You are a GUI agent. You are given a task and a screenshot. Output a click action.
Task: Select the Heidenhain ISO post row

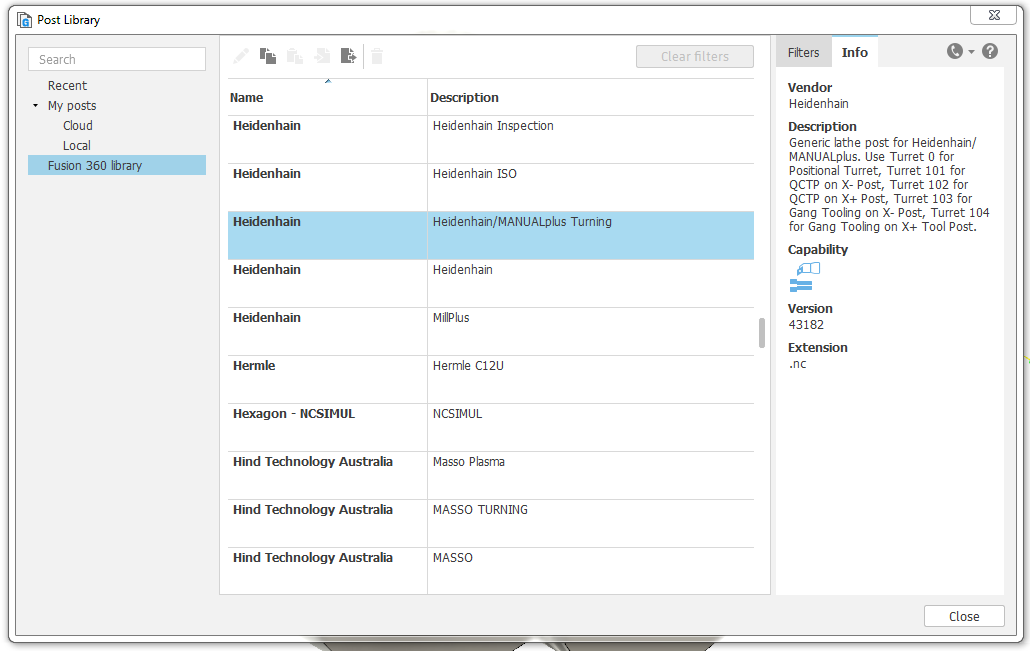[491, 187]
